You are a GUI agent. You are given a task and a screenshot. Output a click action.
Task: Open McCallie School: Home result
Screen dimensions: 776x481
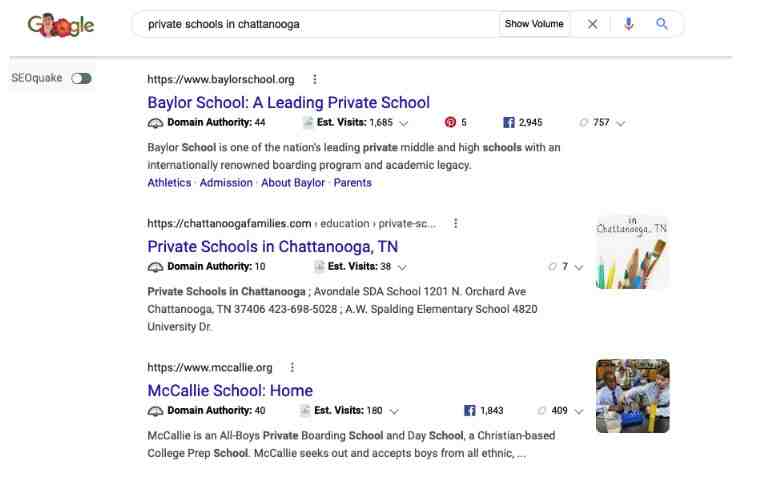tap(230, 390)
